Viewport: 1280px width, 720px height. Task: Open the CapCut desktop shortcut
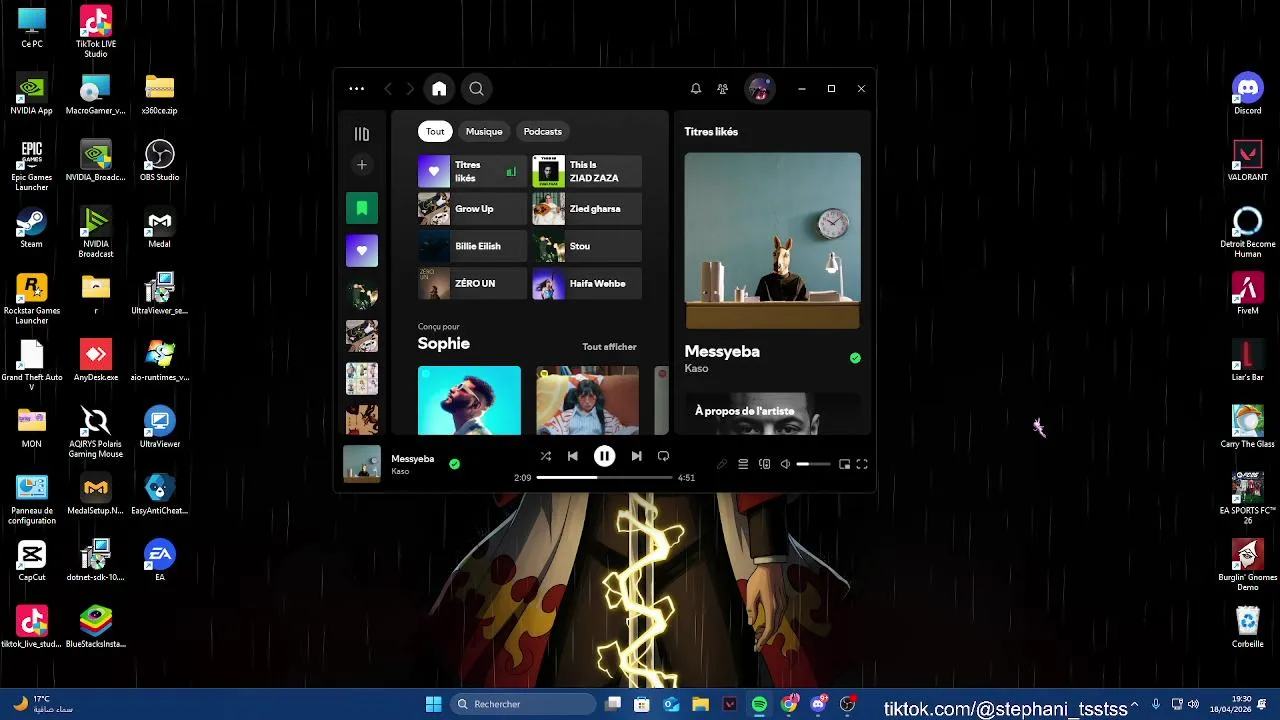[31, 561]
